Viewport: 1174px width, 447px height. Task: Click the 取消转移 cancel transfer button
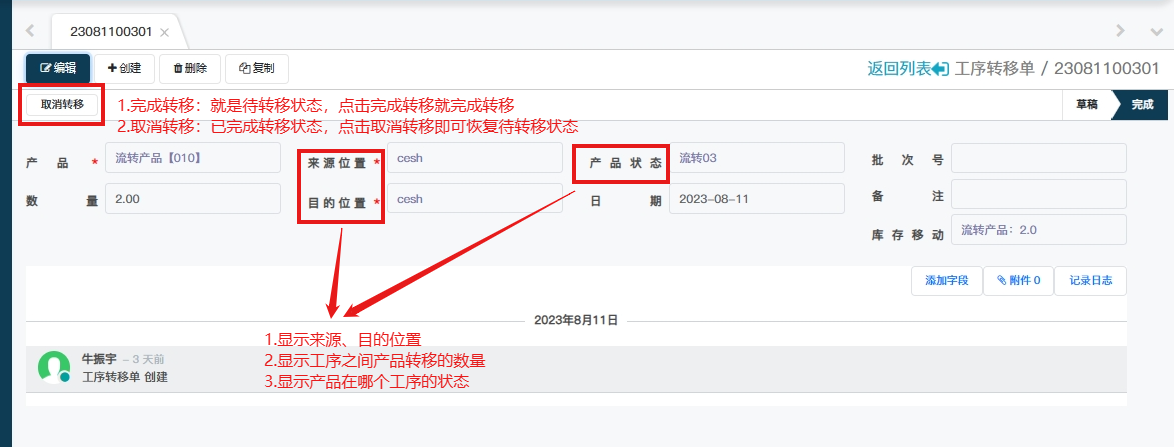pyautogui.click(x=62, y=104)
